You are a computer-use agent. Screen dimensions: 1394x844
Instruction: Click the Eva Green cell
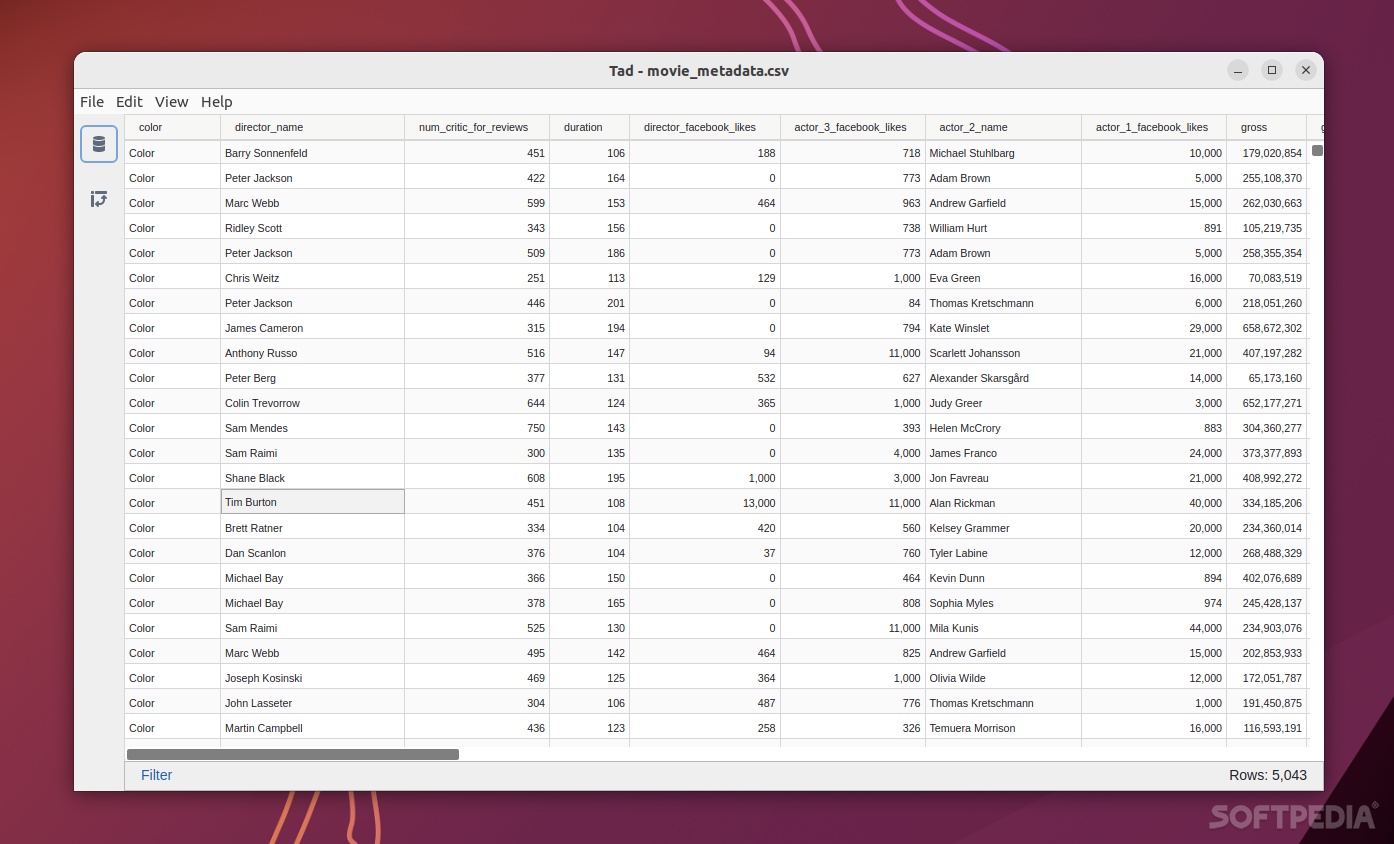tap(1003, 278)
